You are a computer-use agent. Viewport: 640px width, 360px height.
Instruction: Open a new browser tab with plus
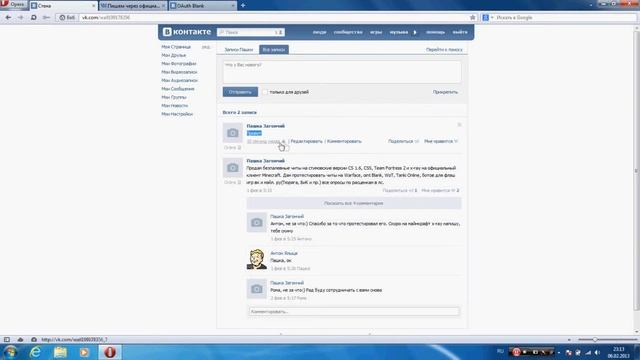(x=243, y=5)
